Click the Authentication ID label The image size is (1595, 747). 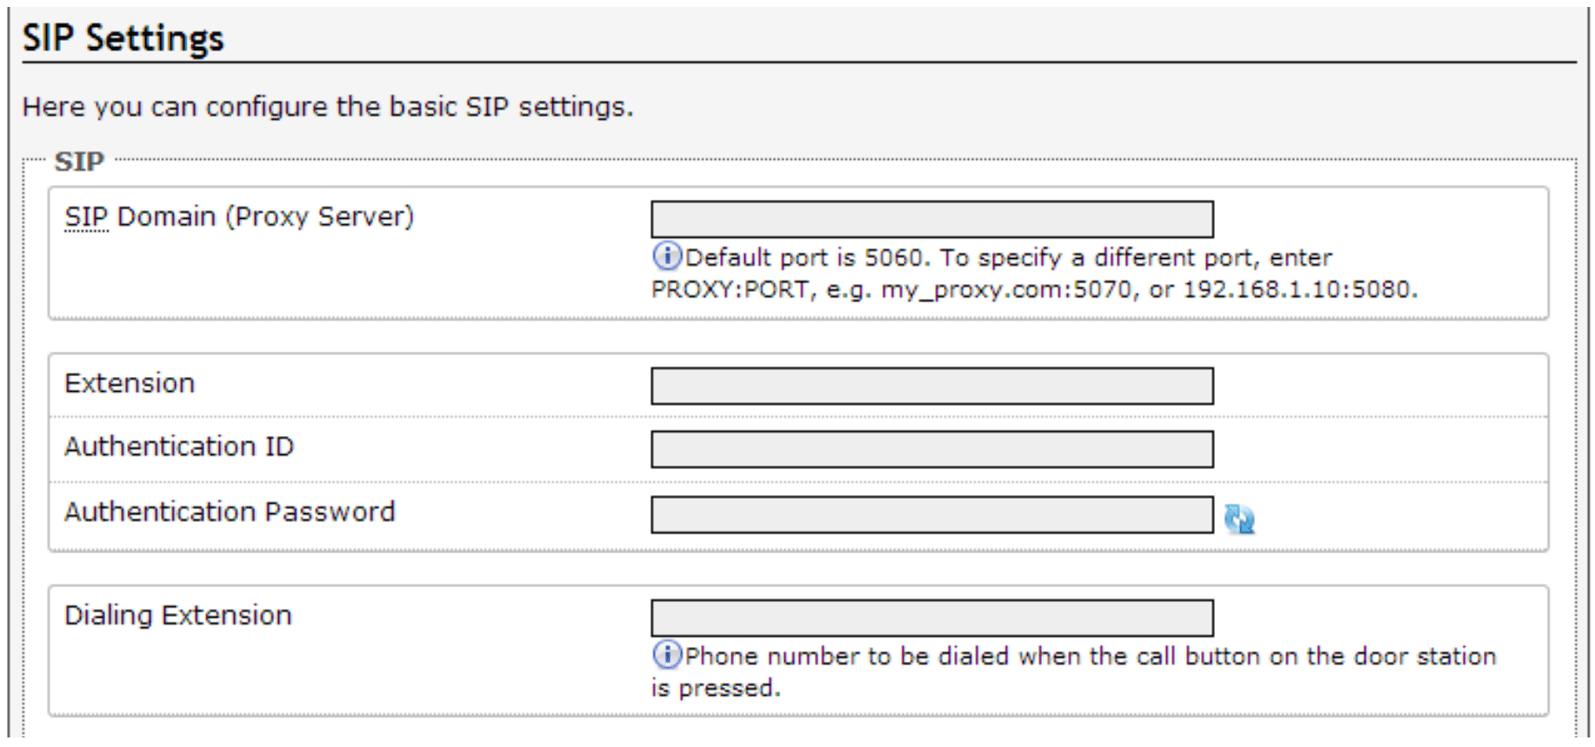pyautogui.click(x=179, y=447)
